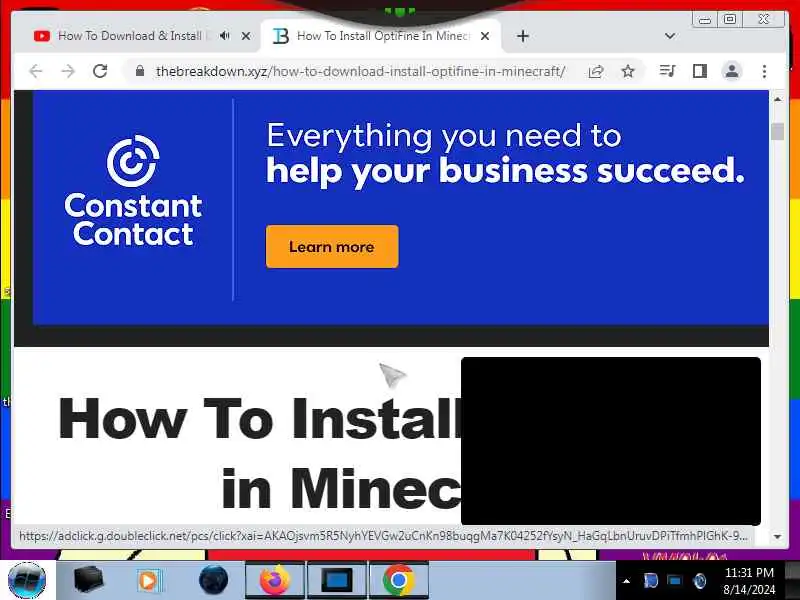The image size is (800, 600).
Task: Go back to the previous page
Action: click(36, 71)
